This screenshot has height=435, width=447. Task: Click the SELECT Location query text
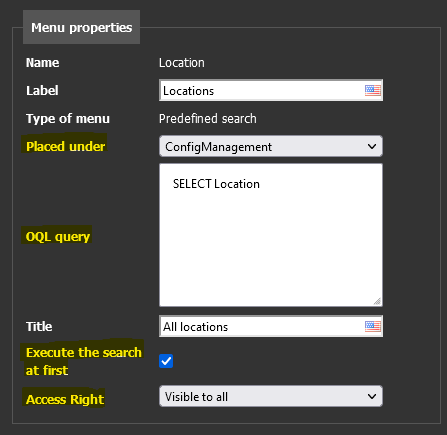pyautogui.click(x=216, y=184)
